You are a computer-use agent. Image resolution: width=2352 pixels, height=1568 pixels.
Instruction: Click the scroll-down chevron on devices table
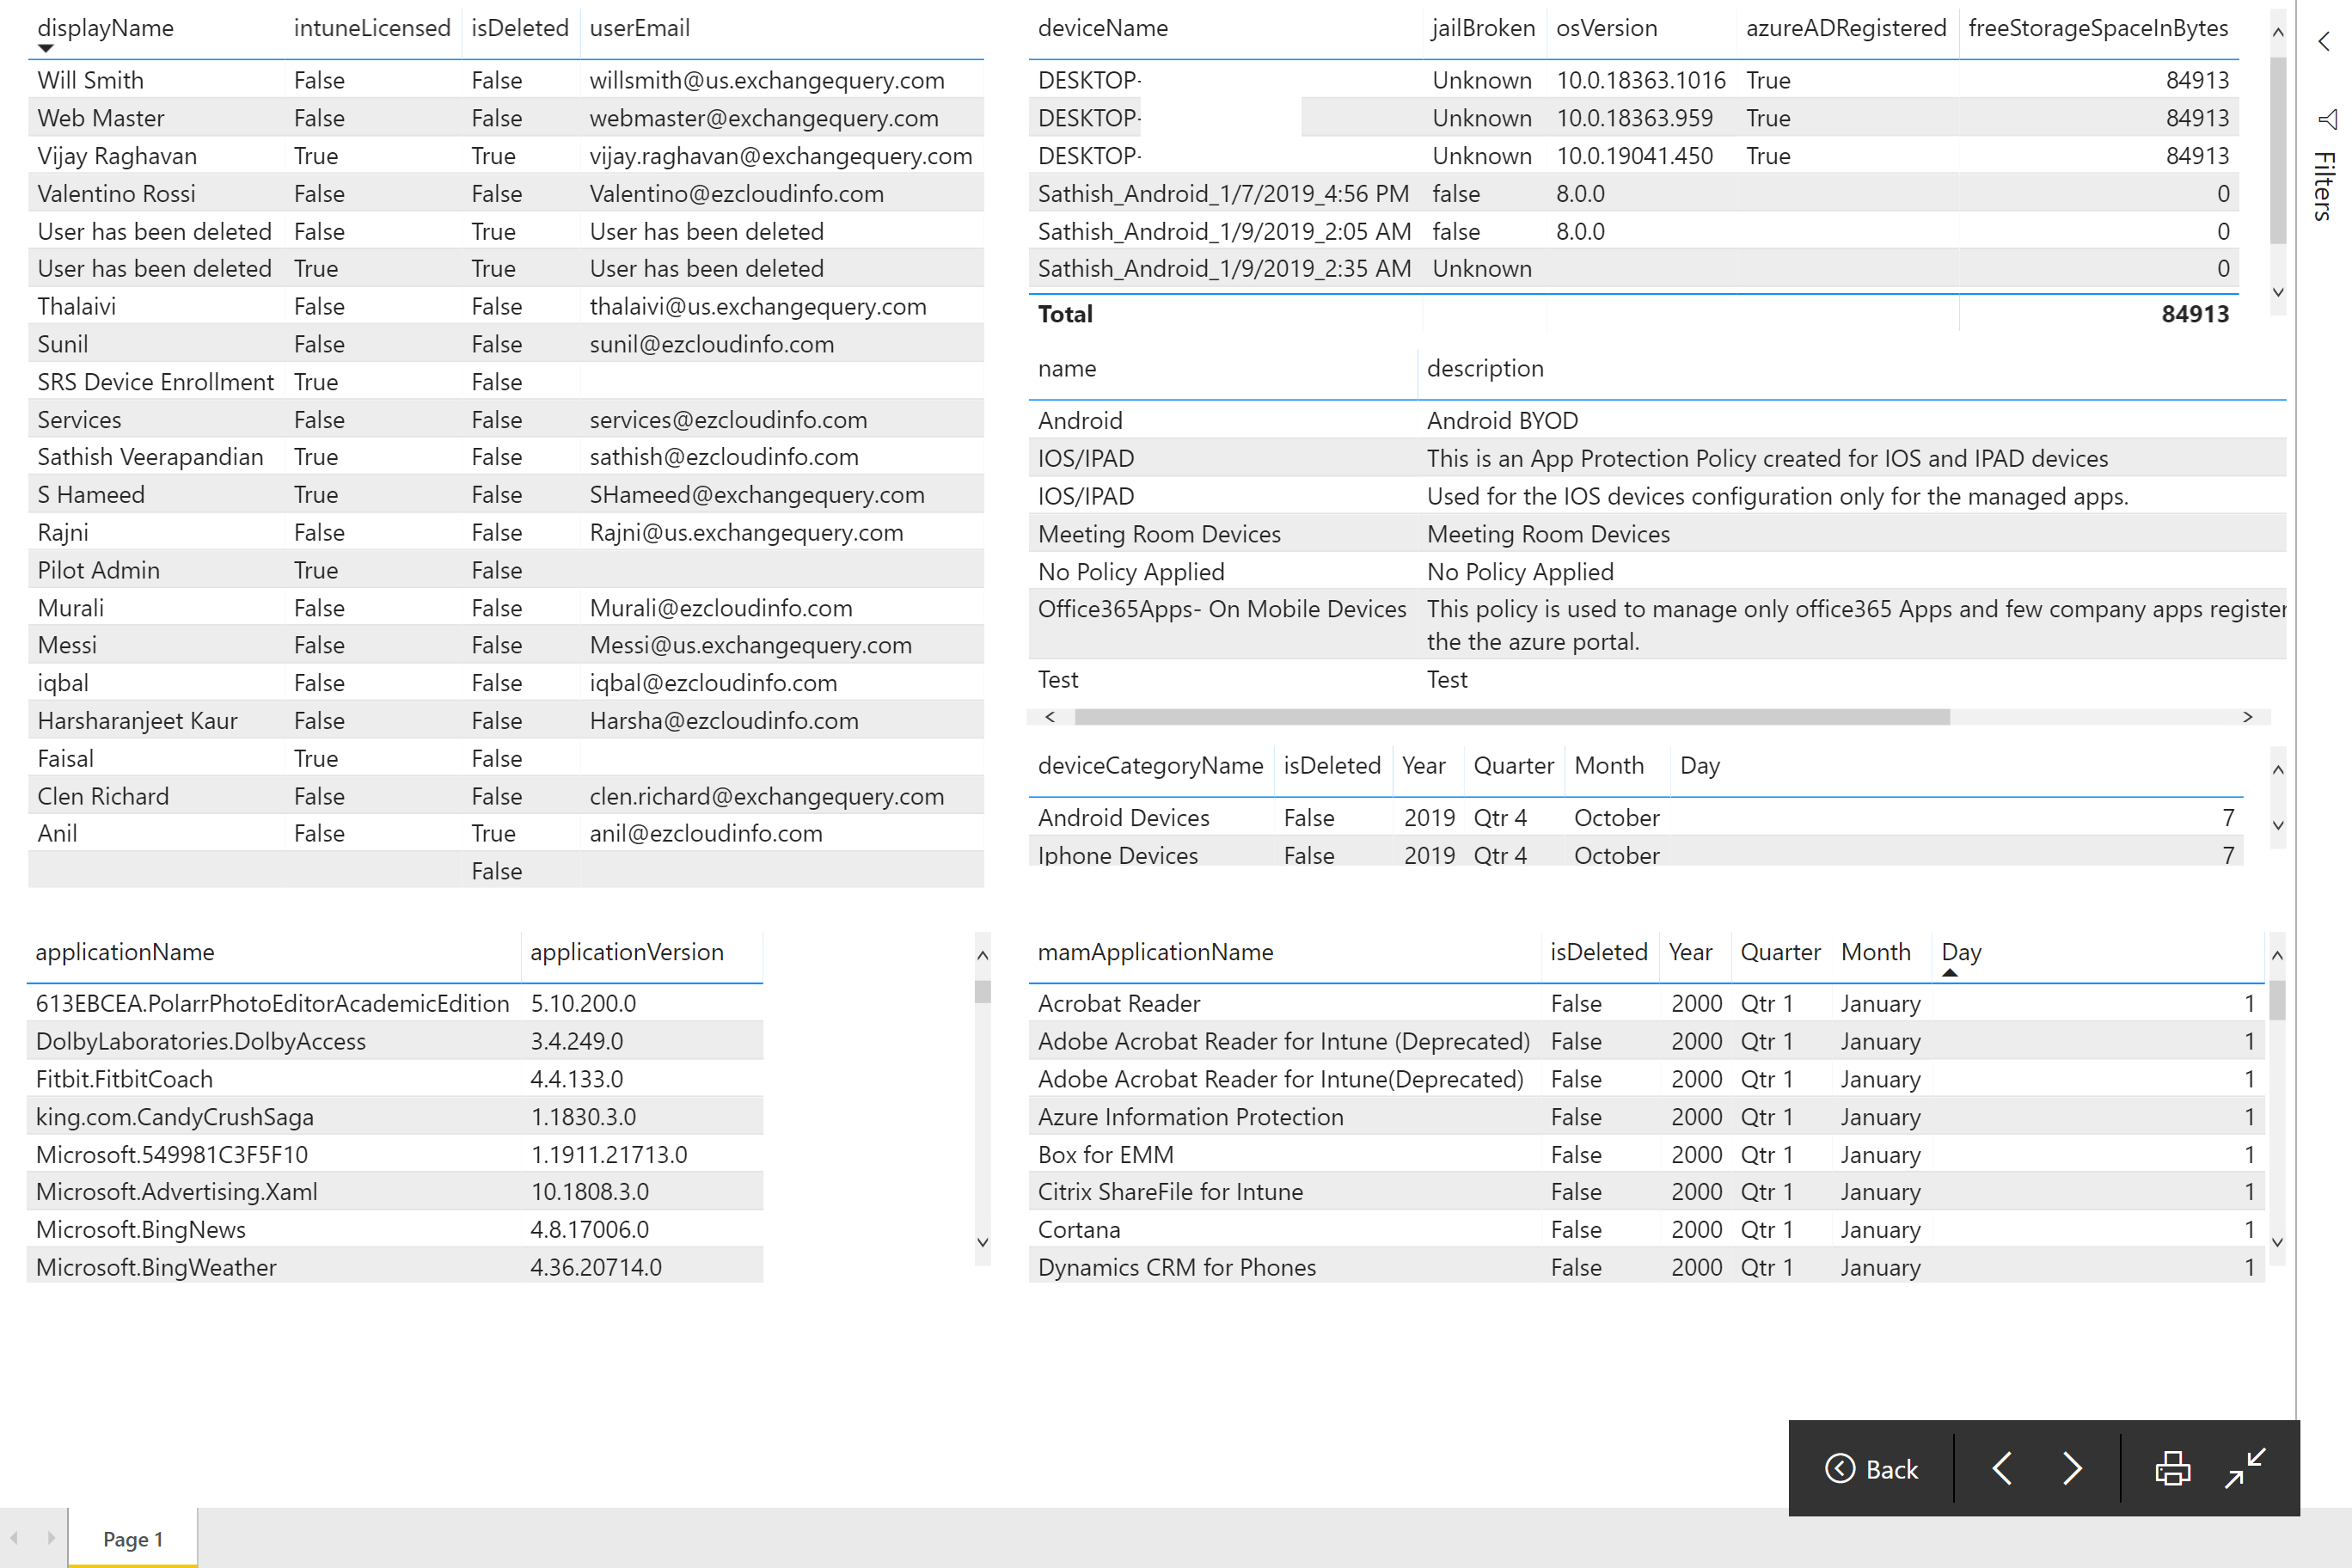2278,292
